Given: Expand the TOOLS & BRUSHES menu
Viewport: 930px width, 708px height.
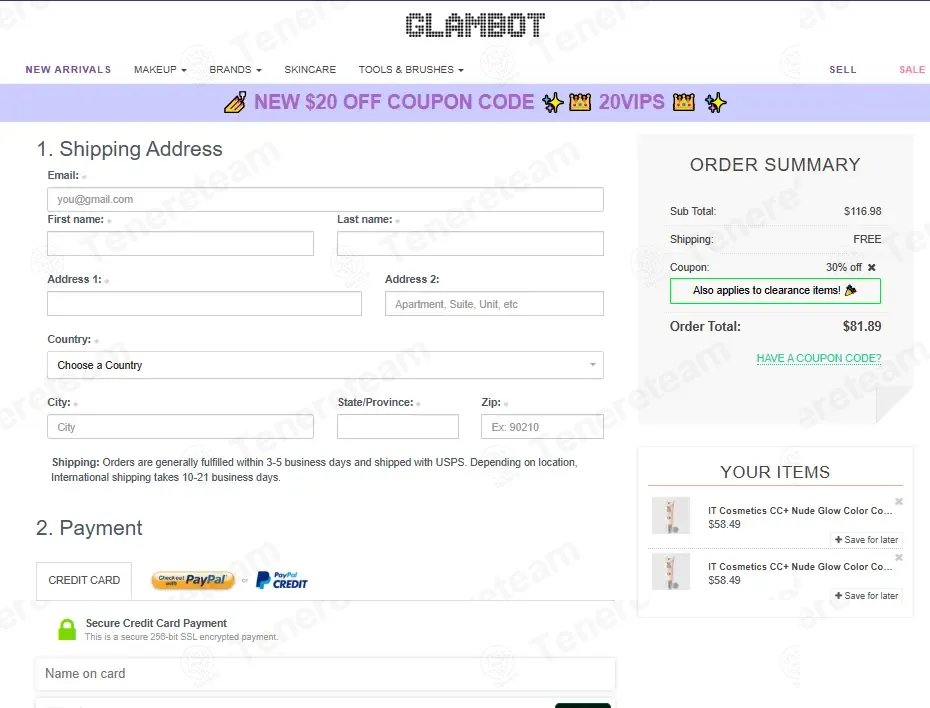Looking at the screenshot, I should click(411, 69).
